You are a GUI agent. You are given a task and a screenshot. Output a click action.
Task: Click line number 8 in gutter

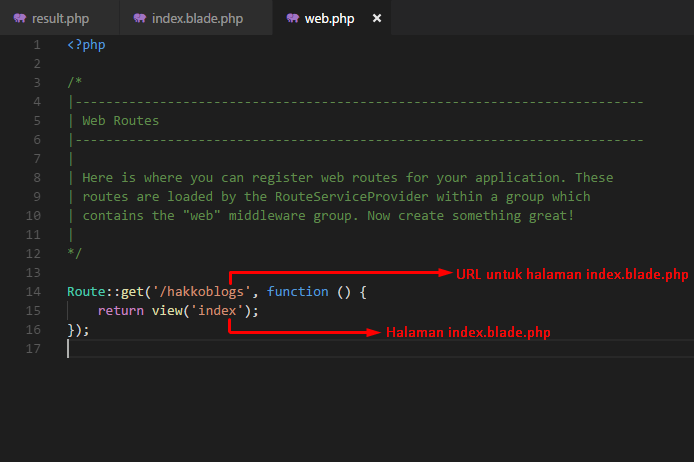37,178
